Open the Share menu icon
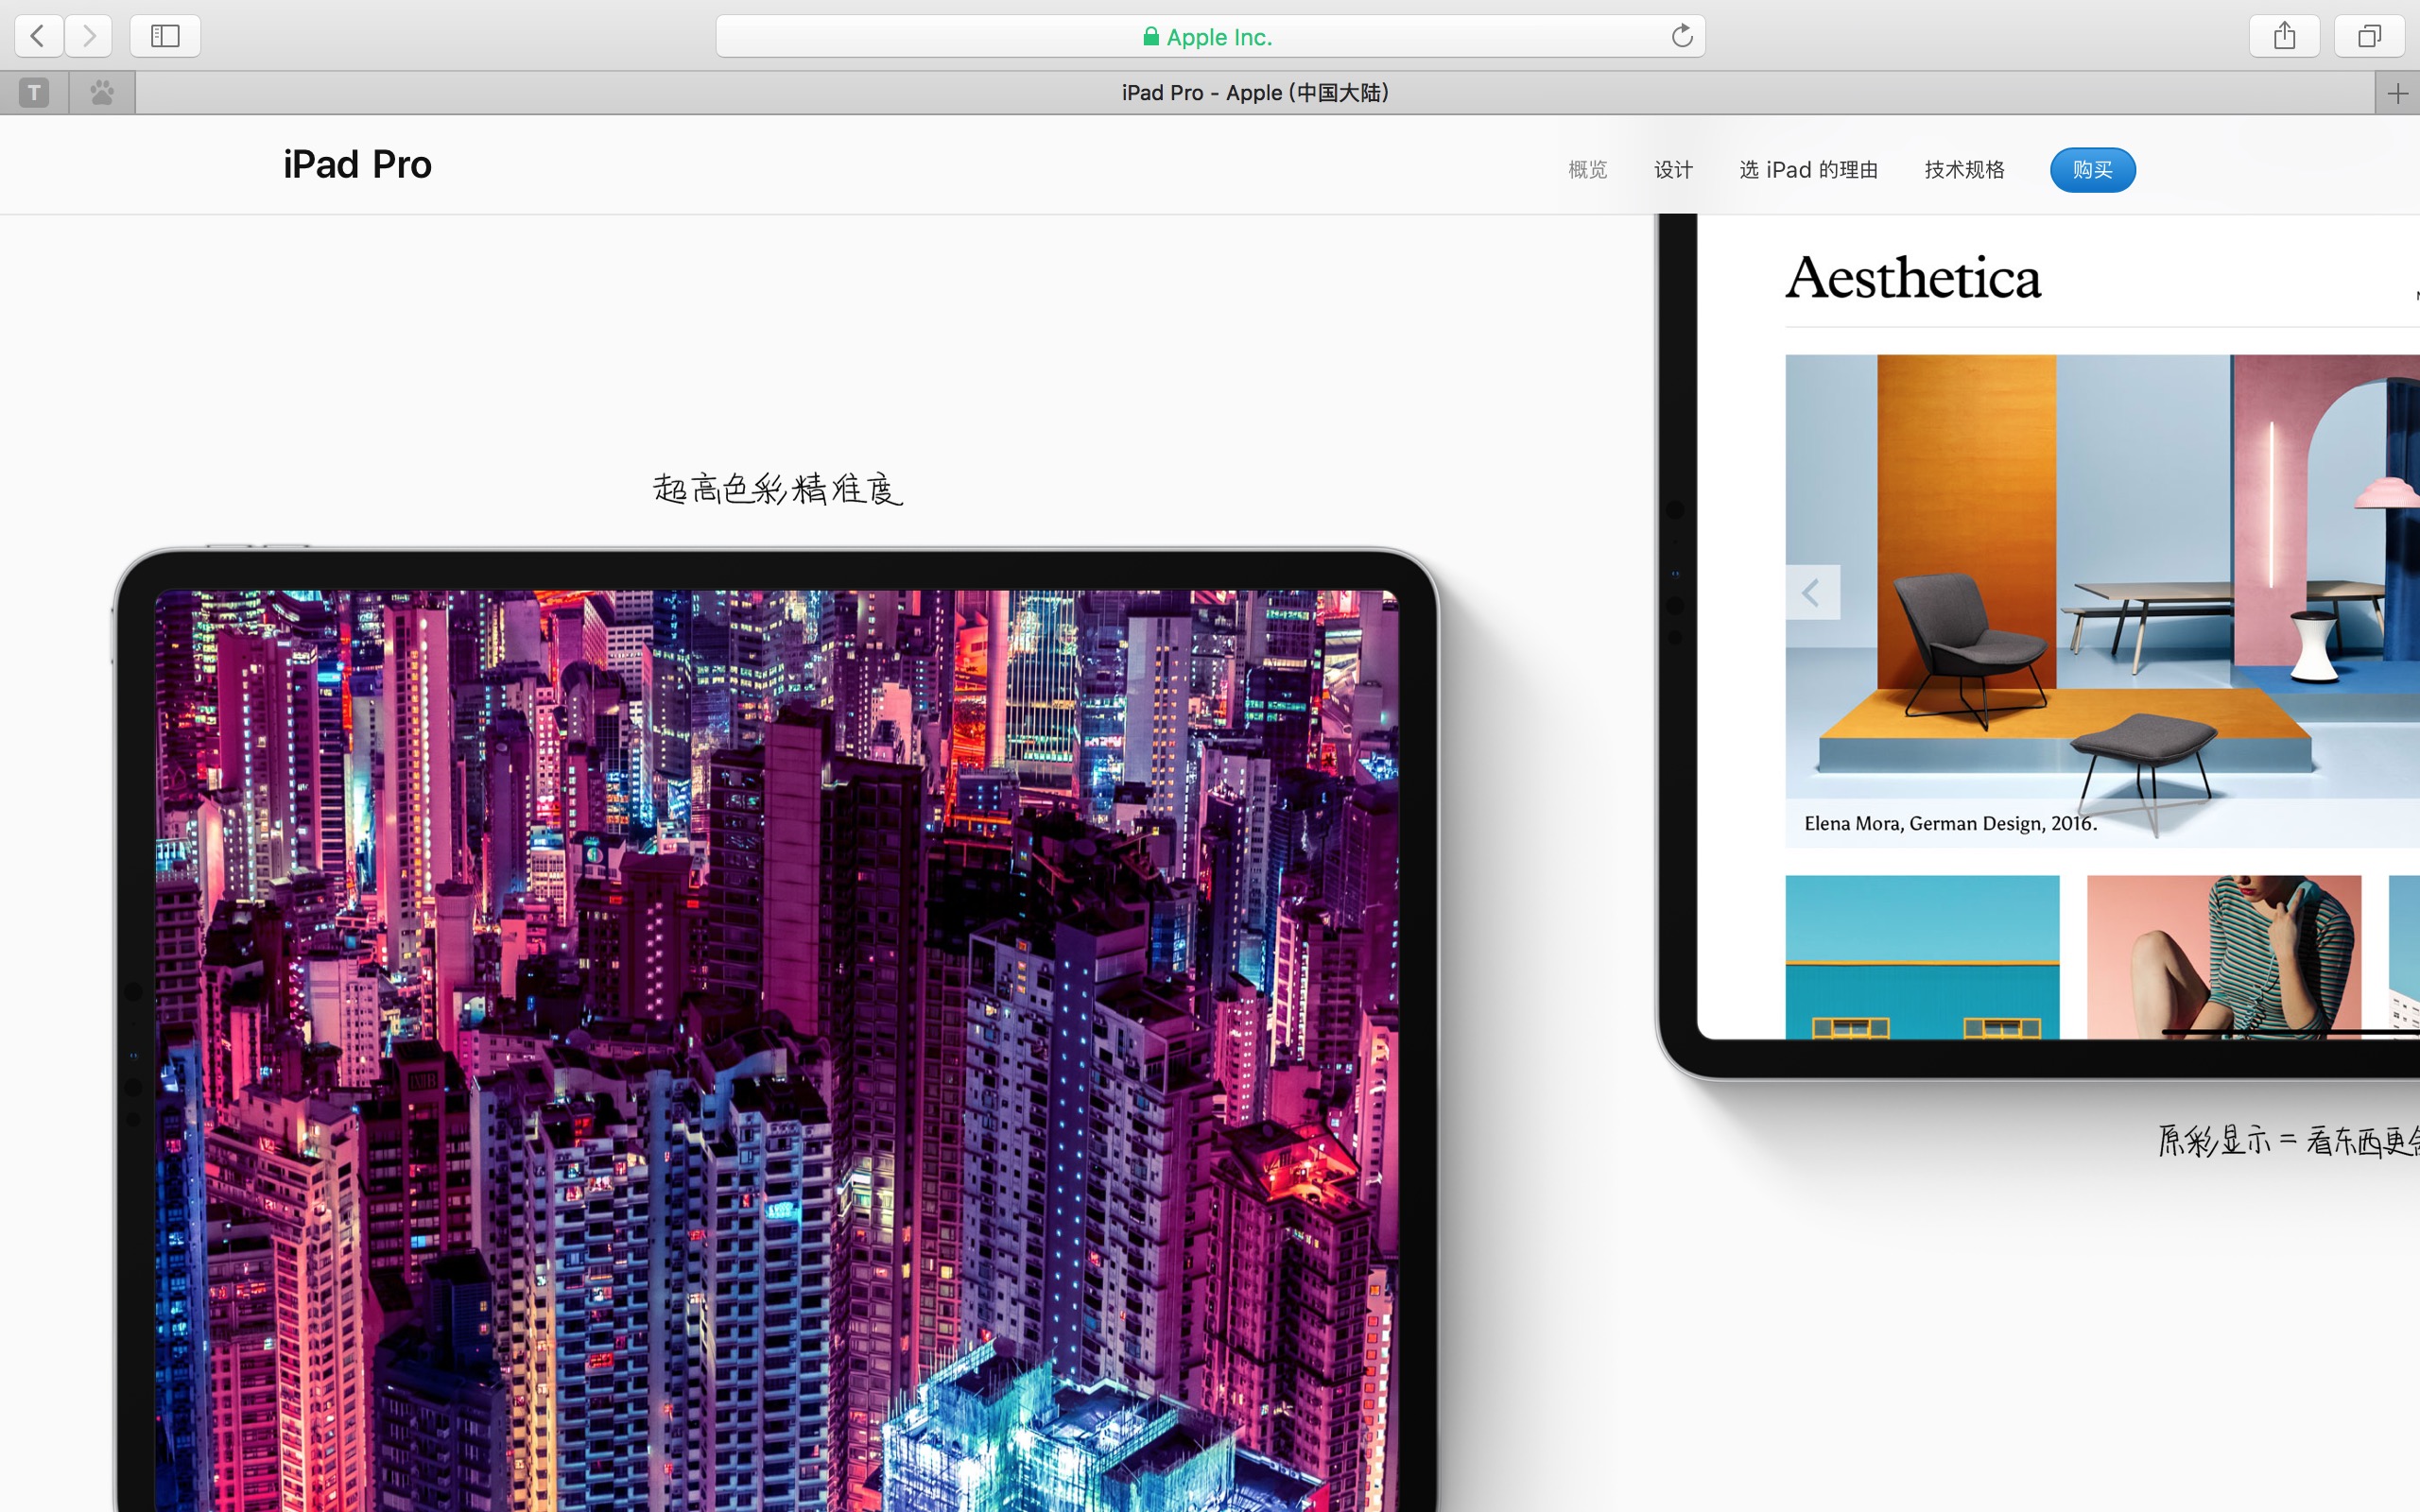The width and height of the screenshot is (2420, 1512). pyautogui.click(x=2284, y=36)
